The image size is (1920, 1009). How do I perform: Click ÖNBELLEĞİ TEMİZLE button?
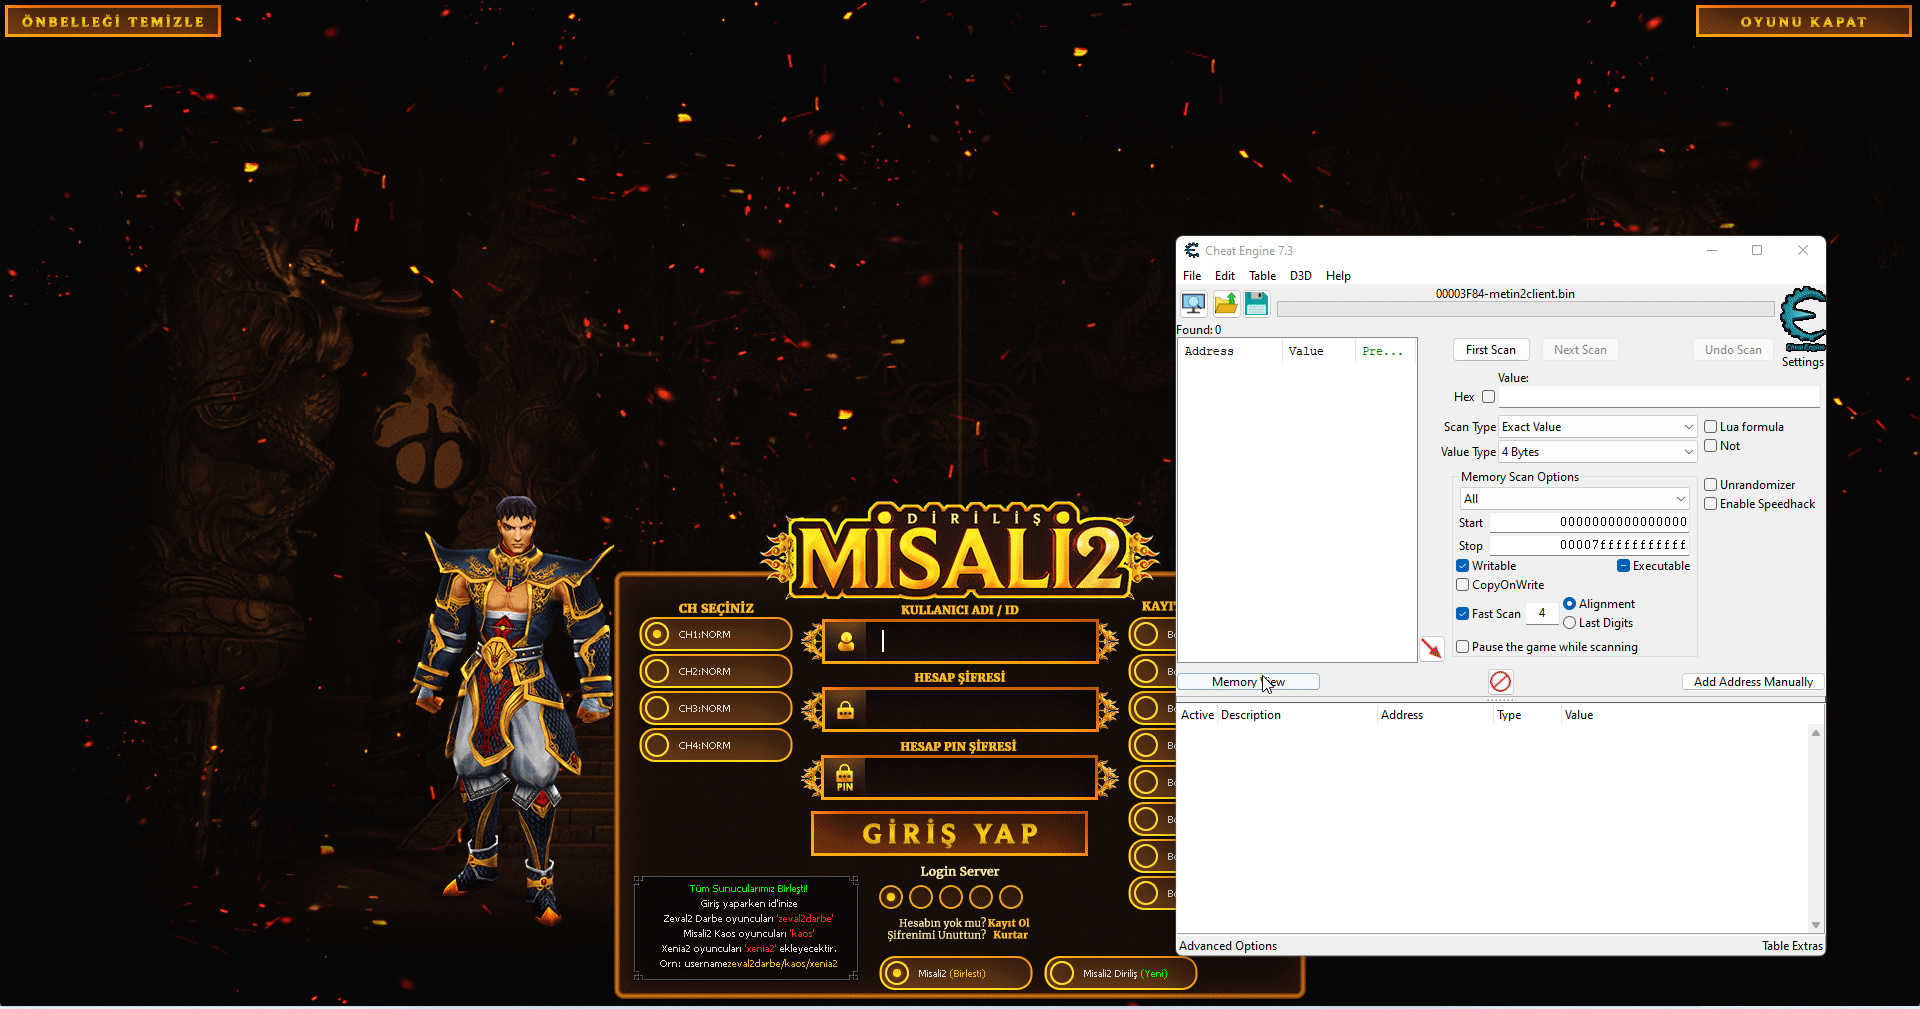click(x=113, y=21)
